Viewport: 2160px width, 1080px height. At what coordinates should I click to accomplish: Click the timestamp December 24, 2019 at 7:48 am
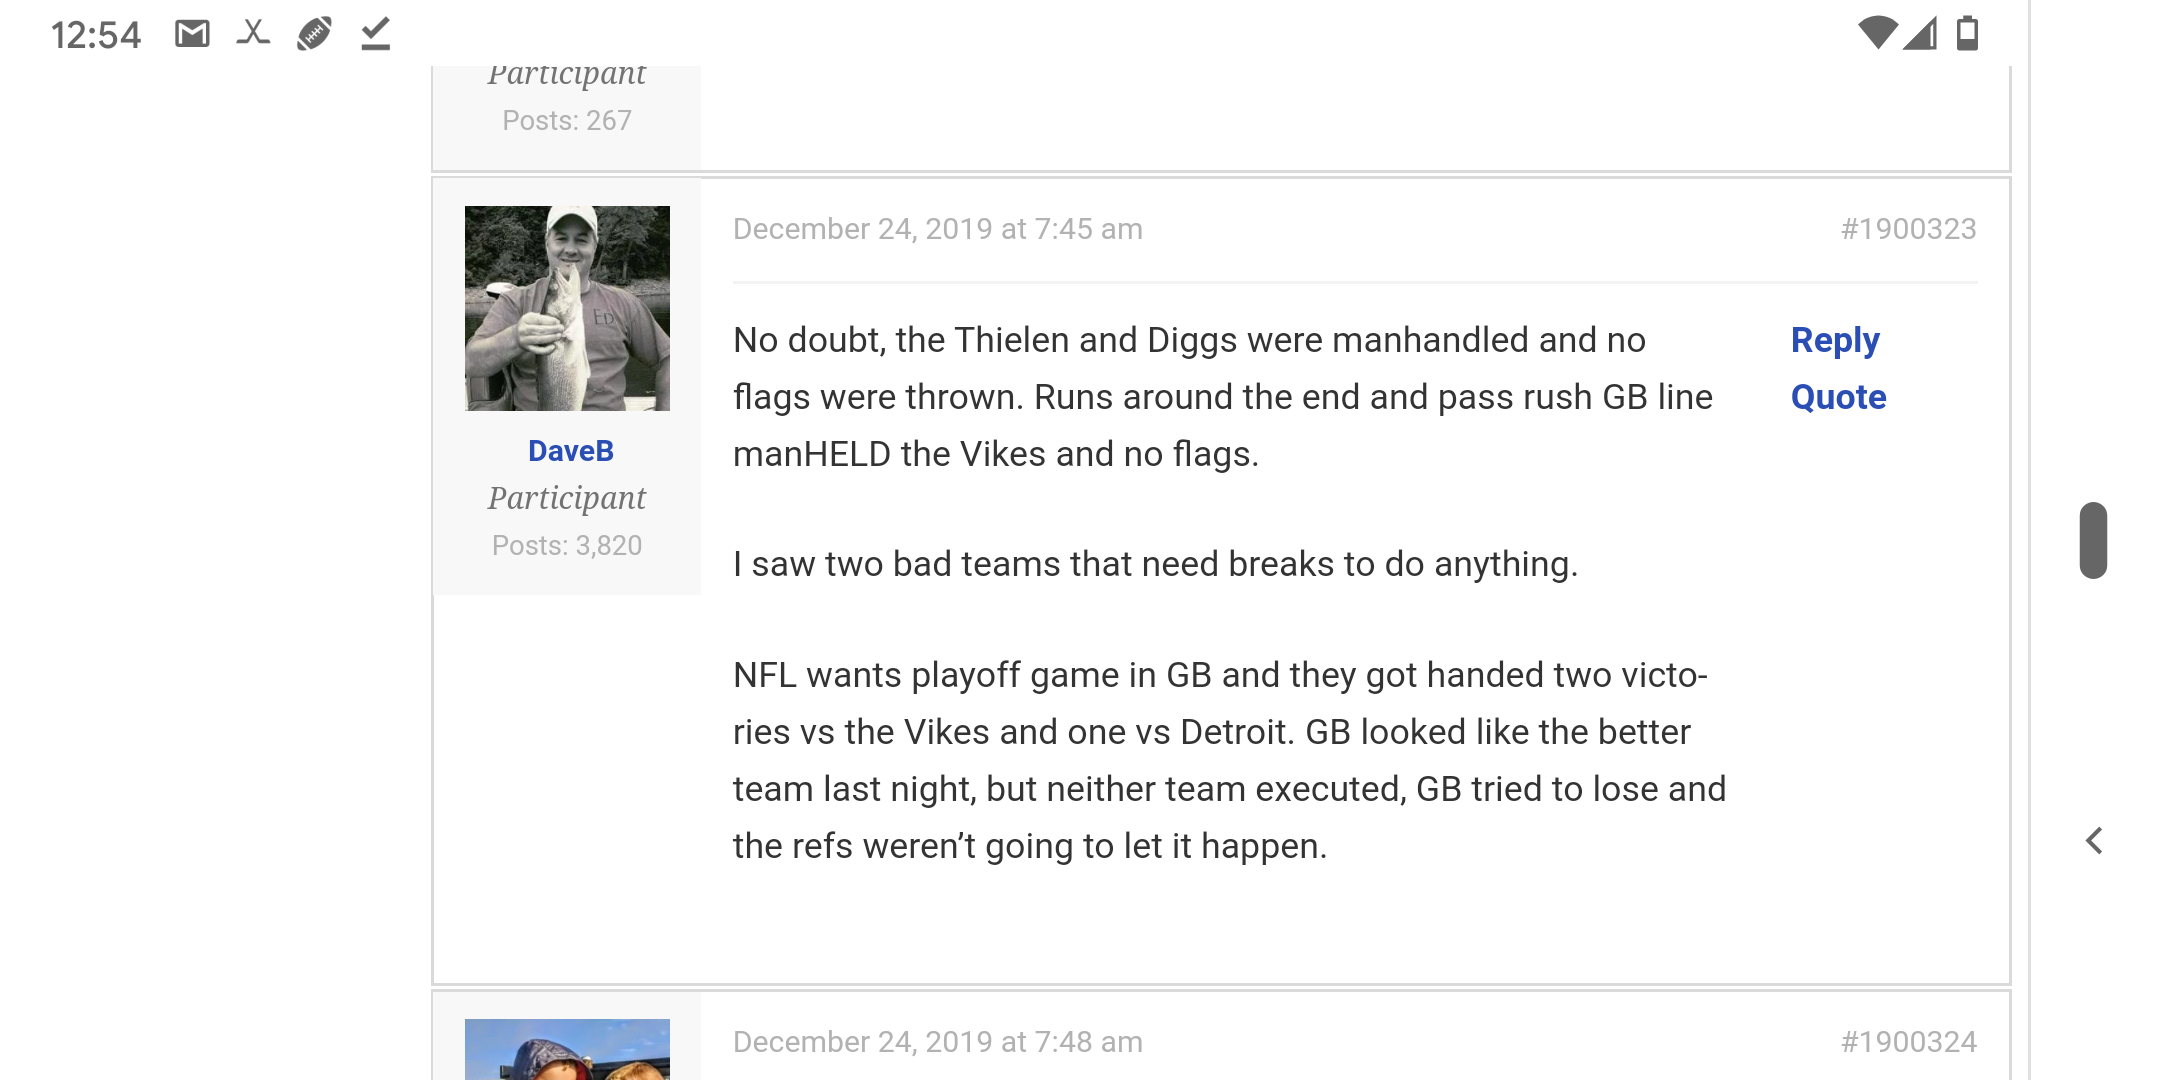(937, 1042)
